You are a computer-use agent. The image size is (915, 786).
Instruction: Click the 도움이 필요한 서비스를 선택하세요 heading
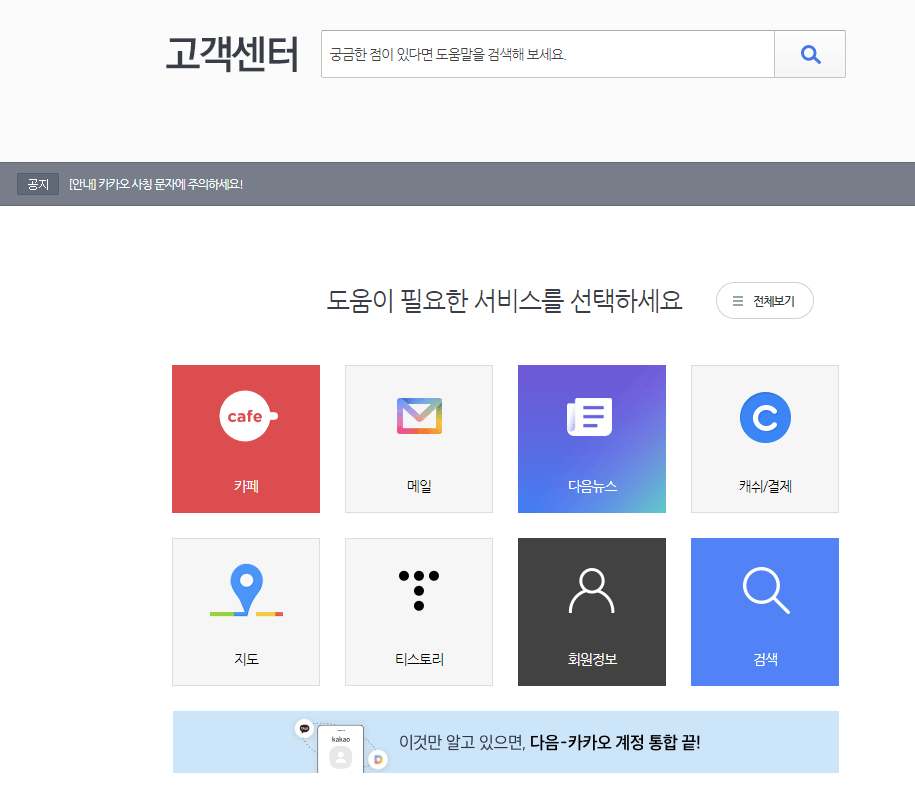504,301
